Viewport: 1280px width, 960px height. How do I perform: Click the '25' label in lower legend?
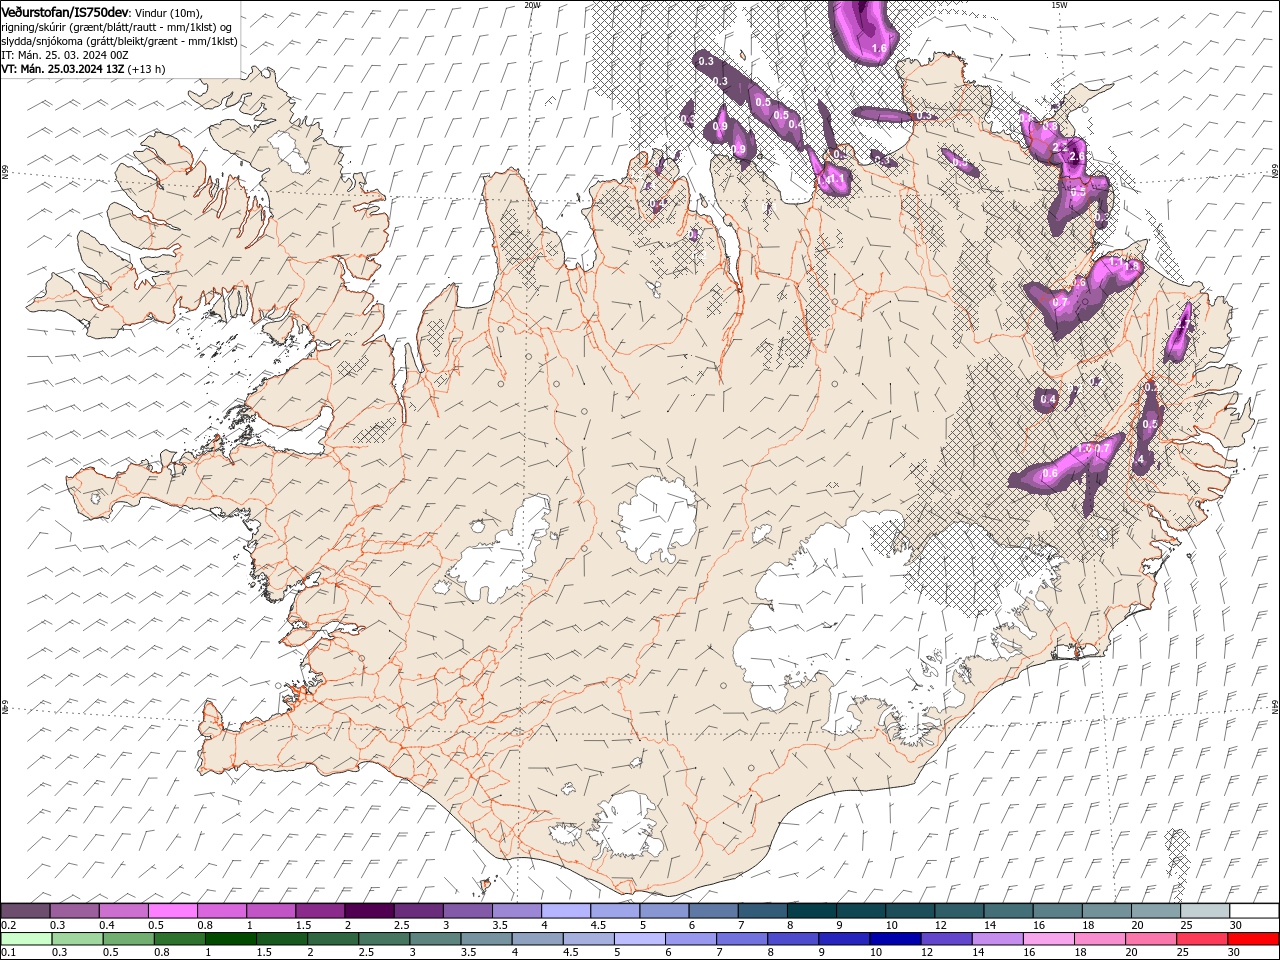point(1182,953)
